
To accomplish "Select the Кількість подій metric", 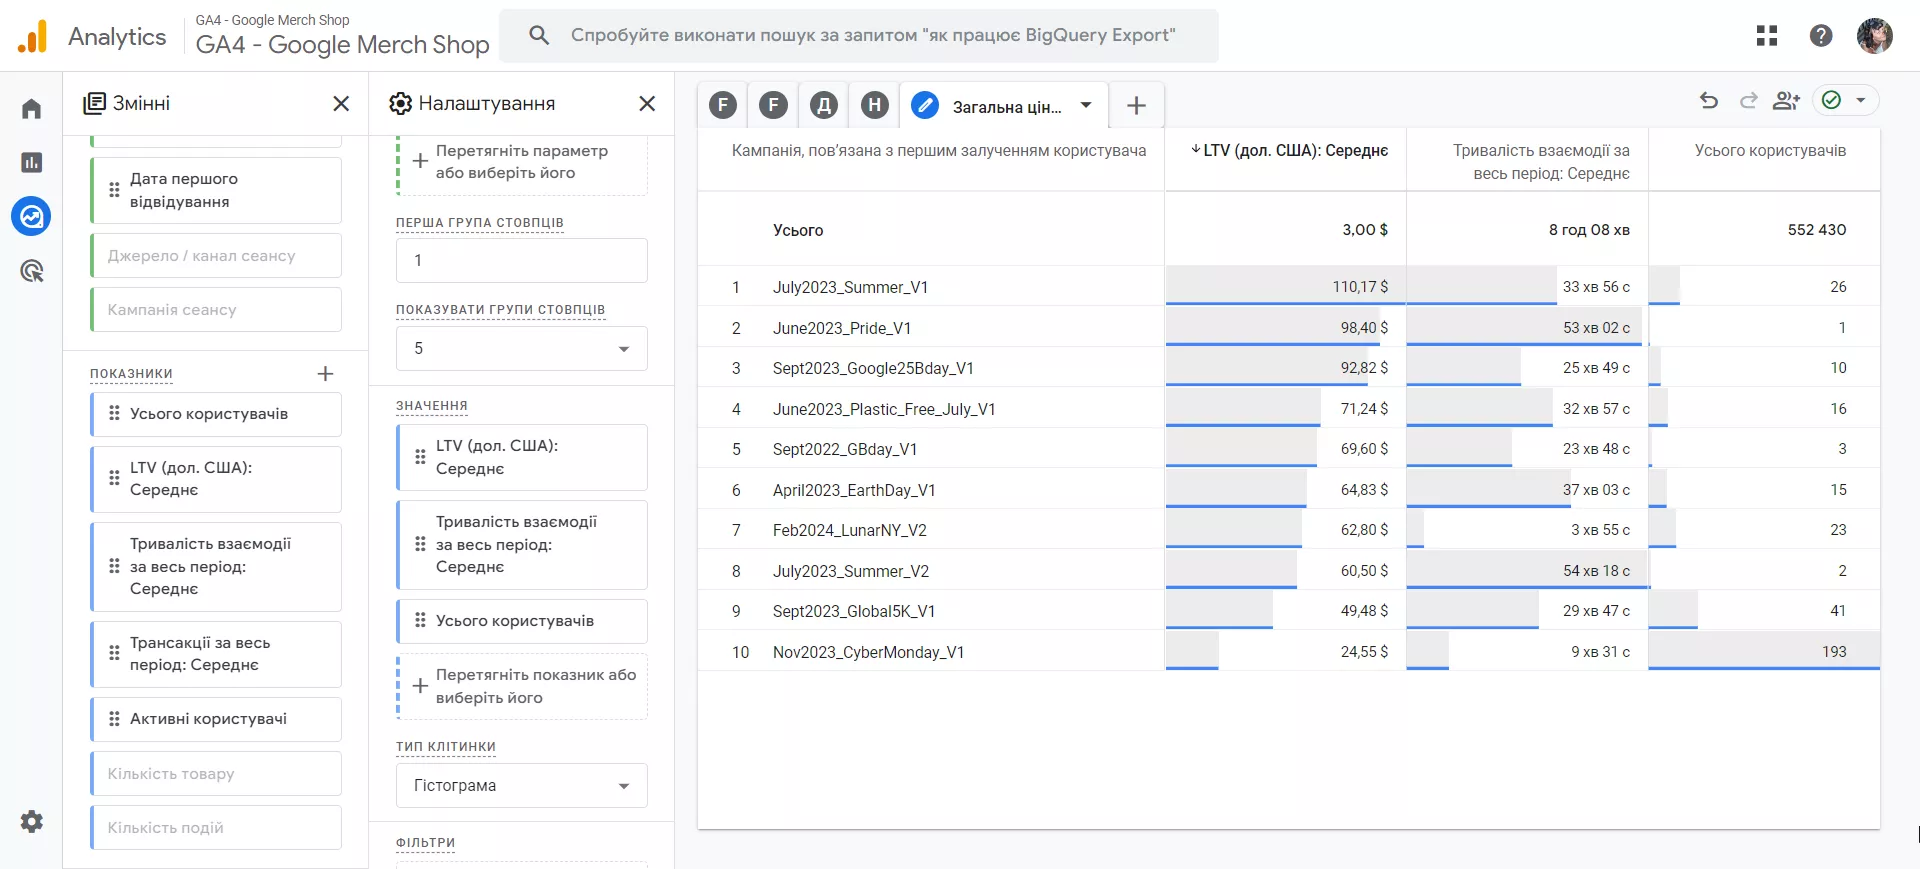I will (216, 828).
